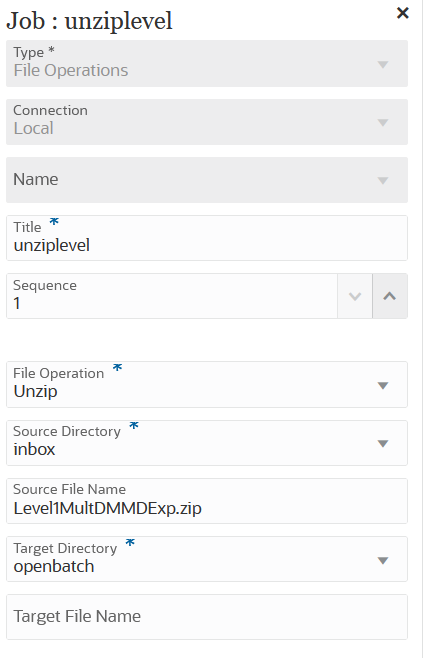Increase Sequence with the up chevron

click(390, 296)
